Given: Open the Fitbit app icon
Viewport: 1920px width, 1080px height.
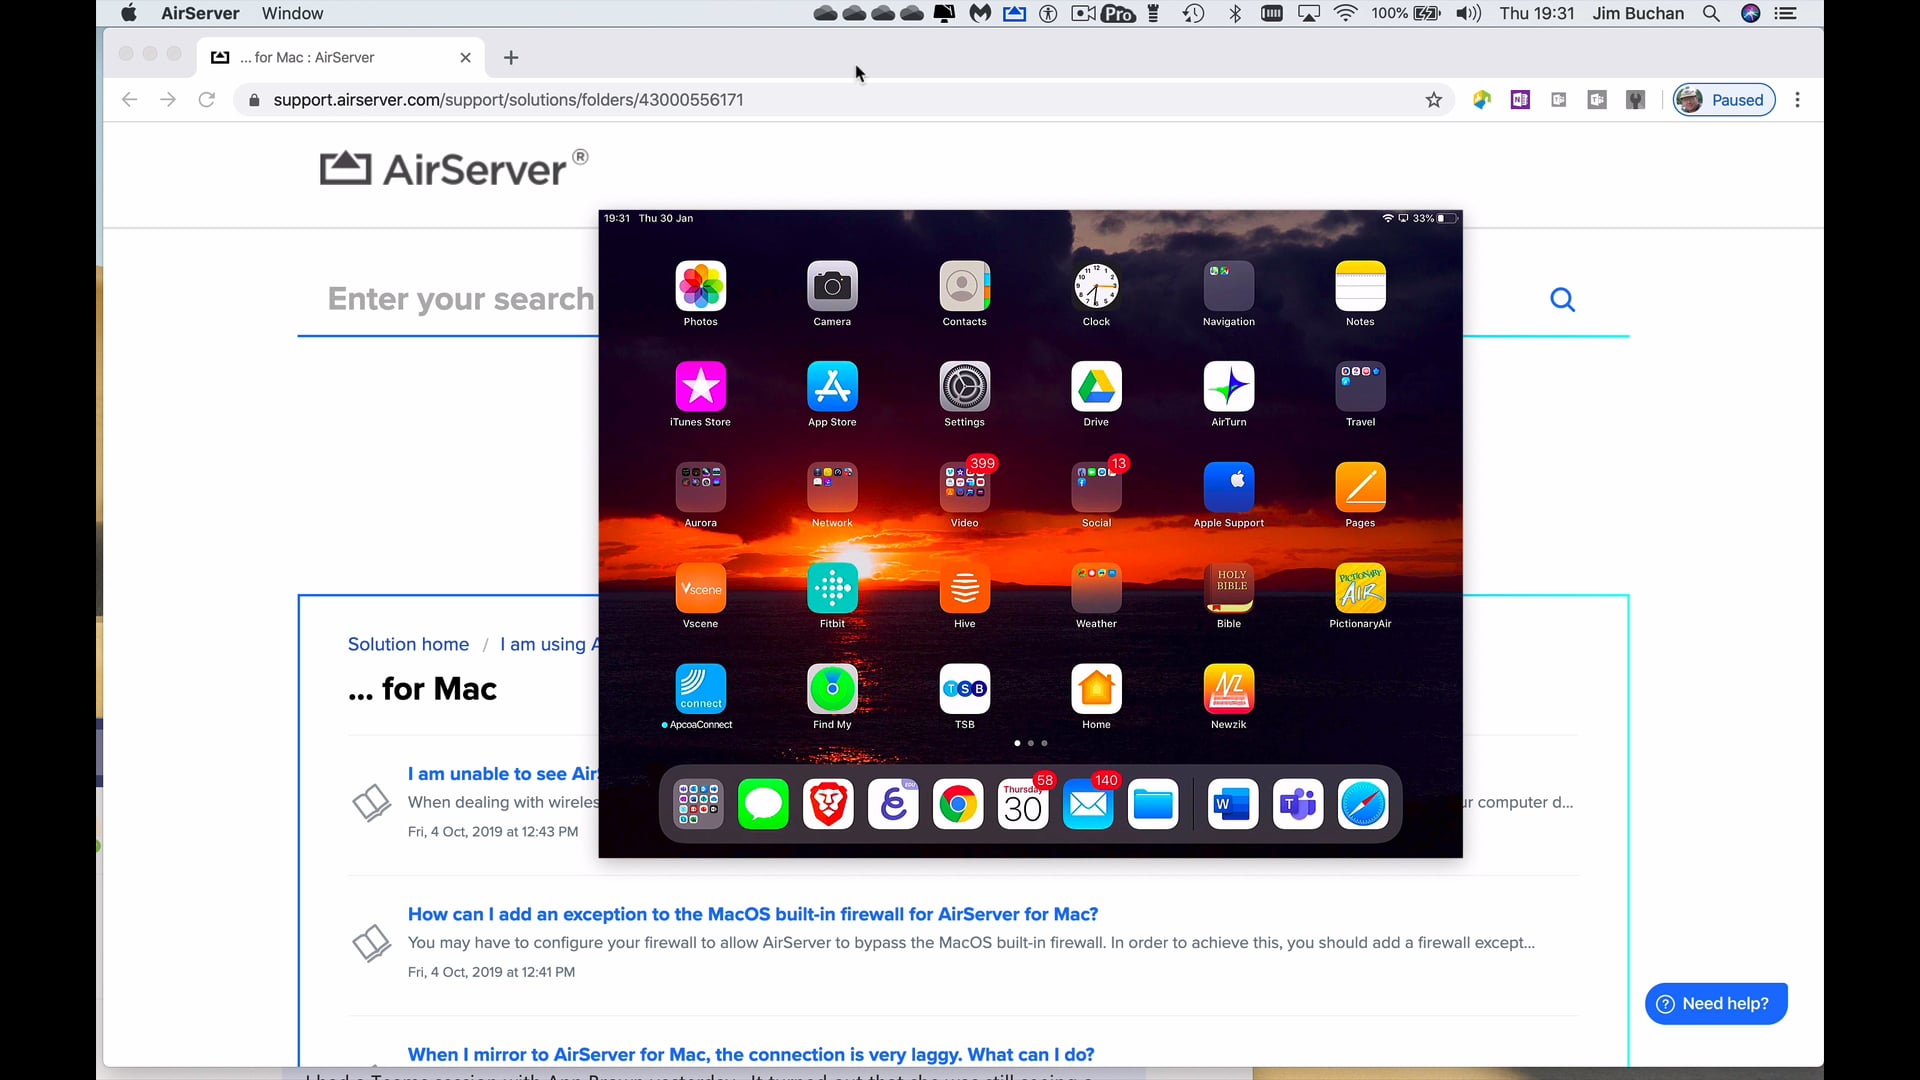Looking at the screenshot, I should click(x=832, y=589).
